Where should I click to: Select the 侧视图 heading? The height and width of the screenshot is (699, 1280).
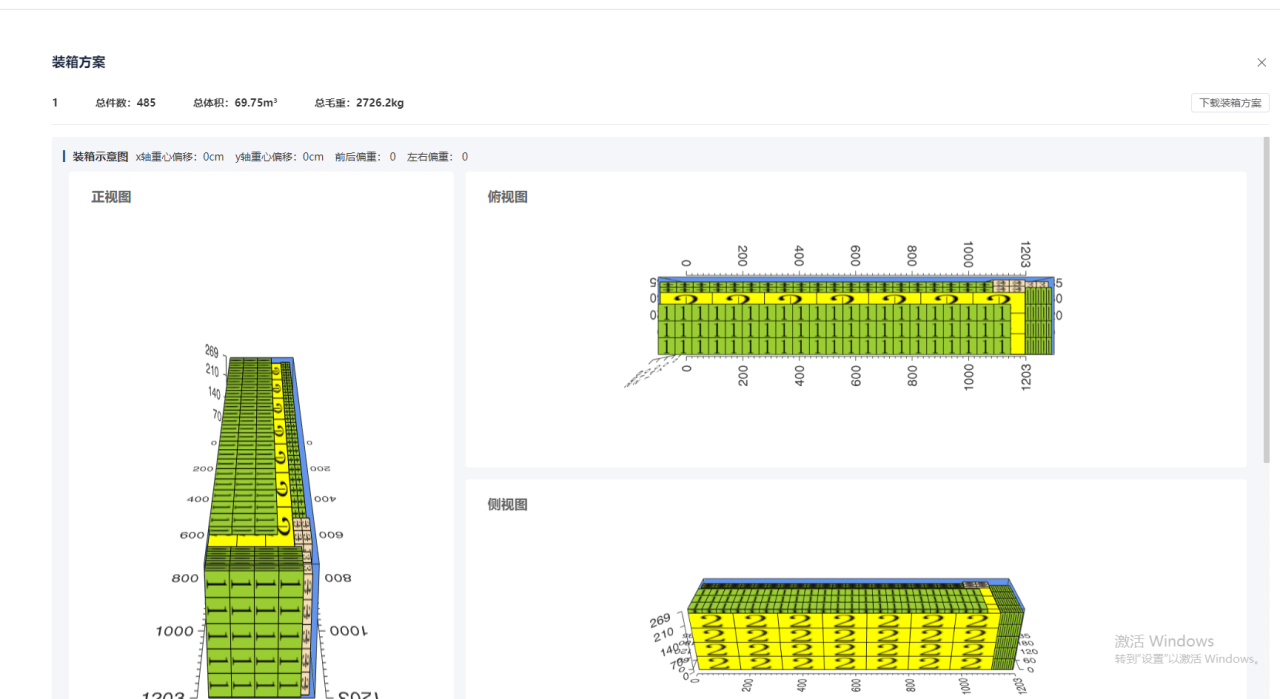[x=507, y=505]
